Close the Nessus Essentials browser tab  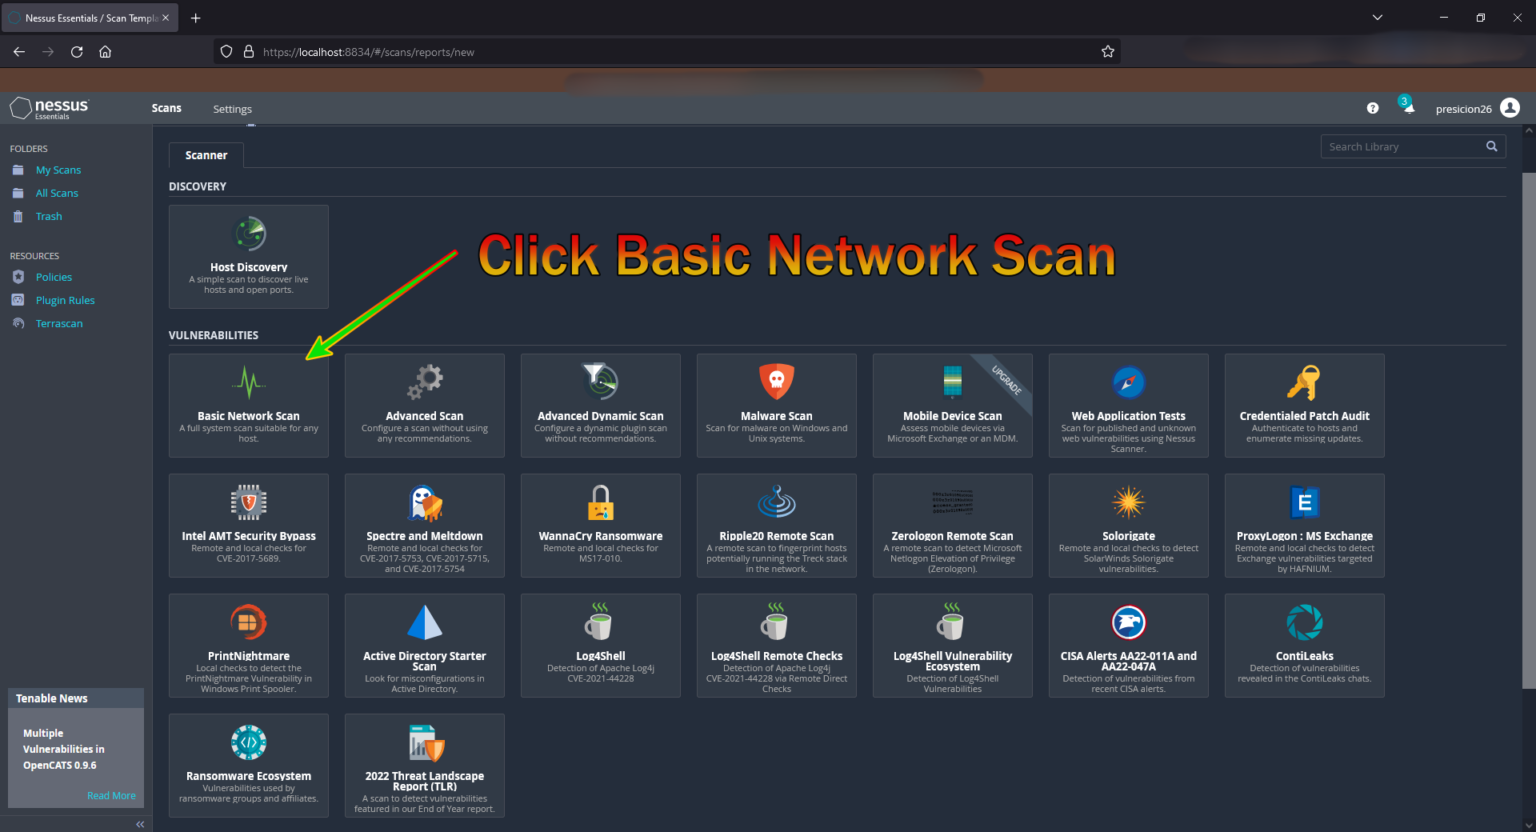166,18
